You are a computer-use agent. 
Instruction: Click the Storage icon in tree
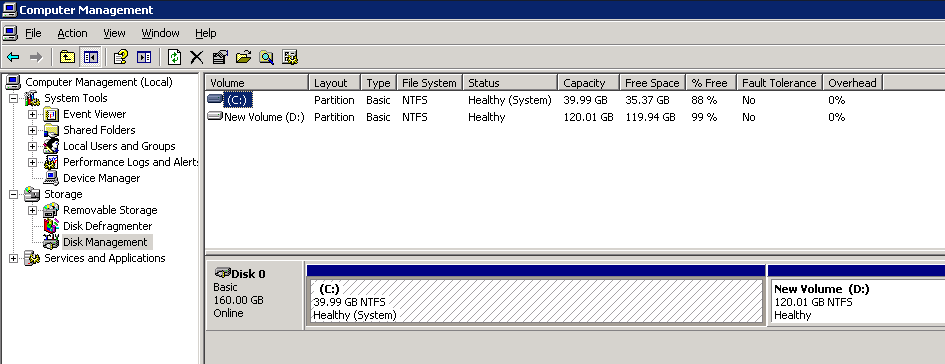tap(32, 194)
